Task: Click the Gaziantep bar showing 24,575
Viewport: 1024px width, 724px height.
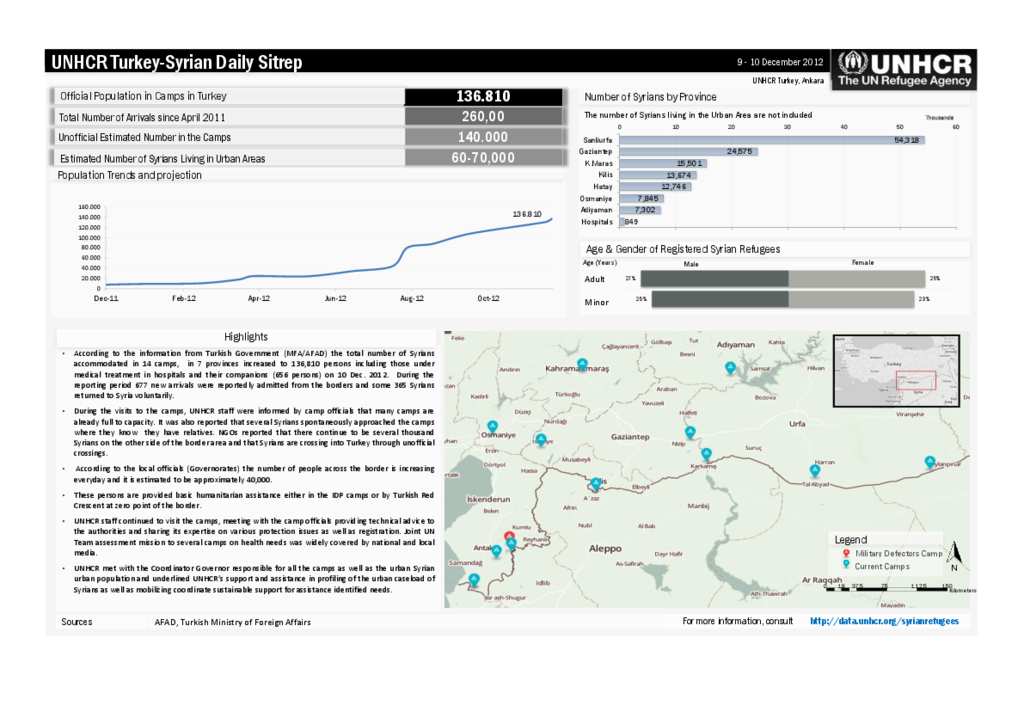Action: tap(688, 151)
